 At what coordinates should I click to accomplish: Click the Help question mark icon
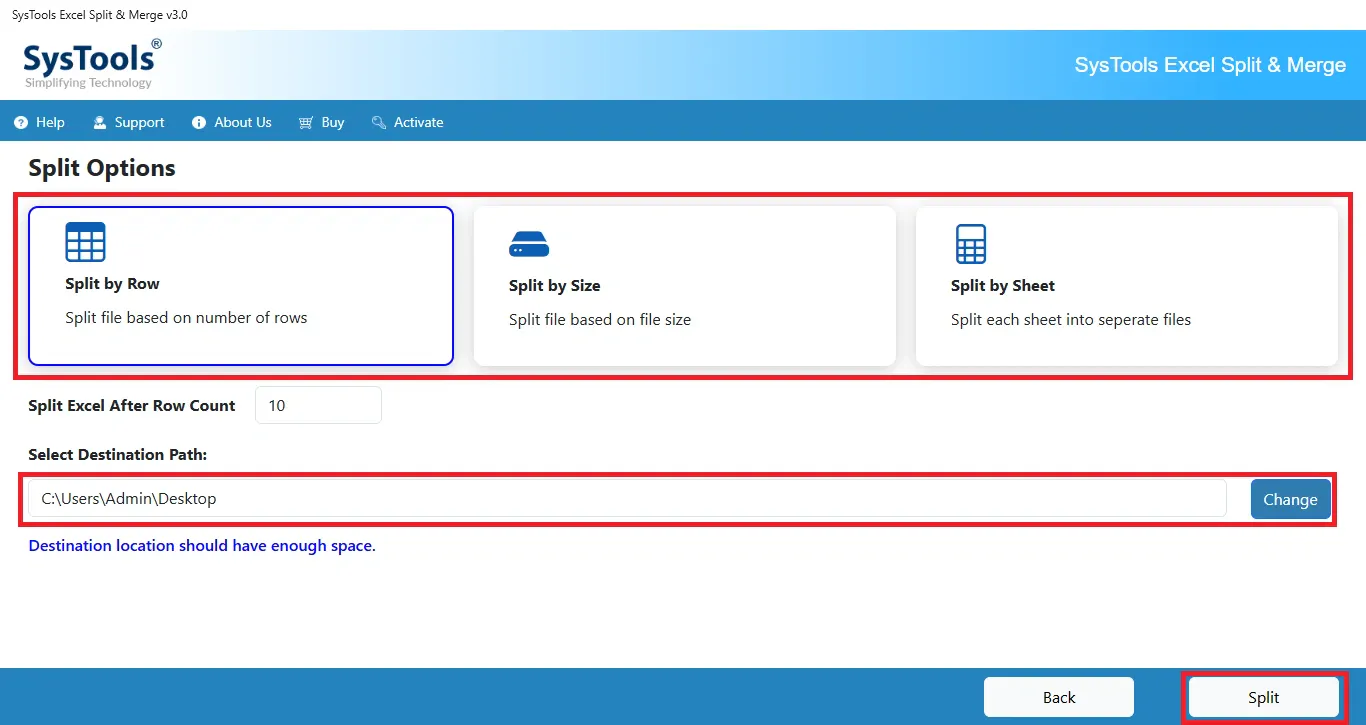21,123
